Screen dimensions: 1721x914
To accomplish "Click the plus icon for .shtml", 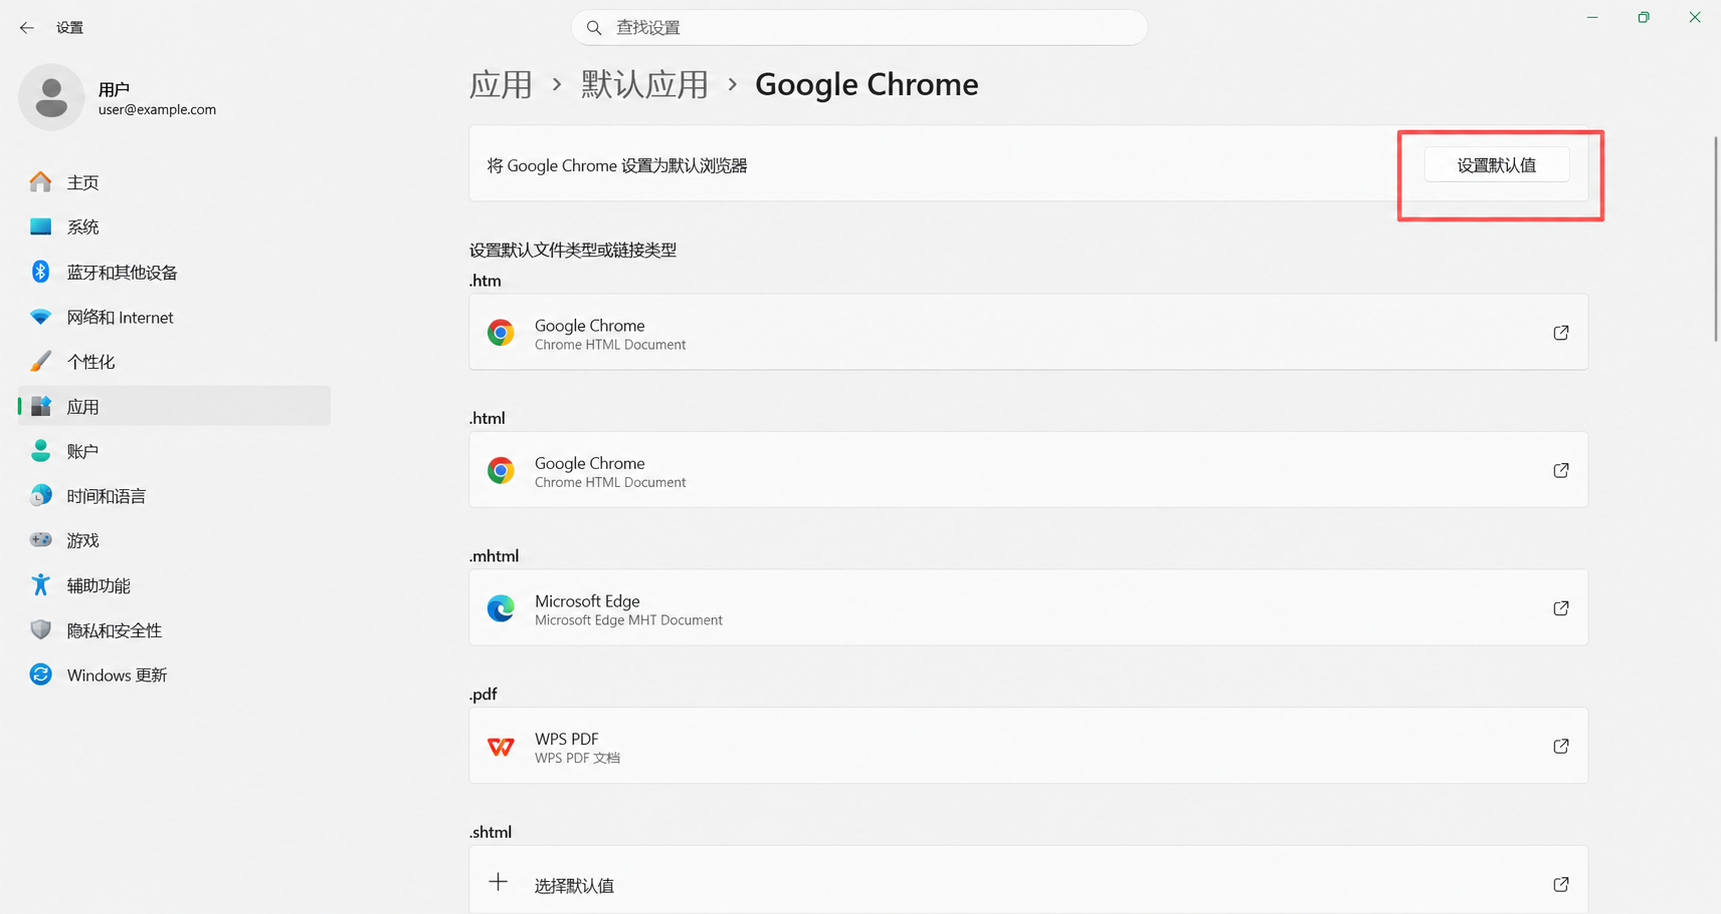I will point(498,882).
